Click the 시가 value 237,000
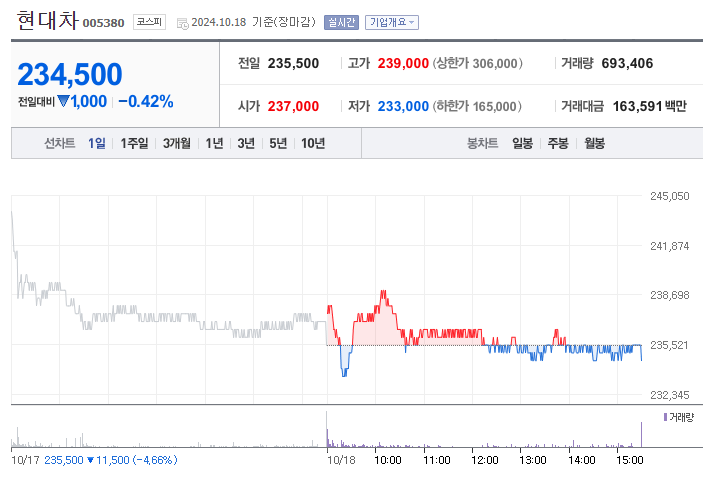 click(x=293, y=106)
